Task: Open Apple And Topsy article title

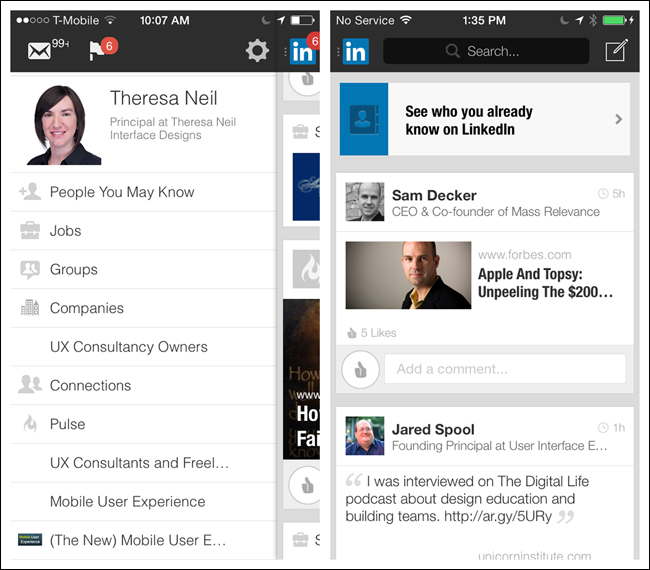Action: [546, 283]
